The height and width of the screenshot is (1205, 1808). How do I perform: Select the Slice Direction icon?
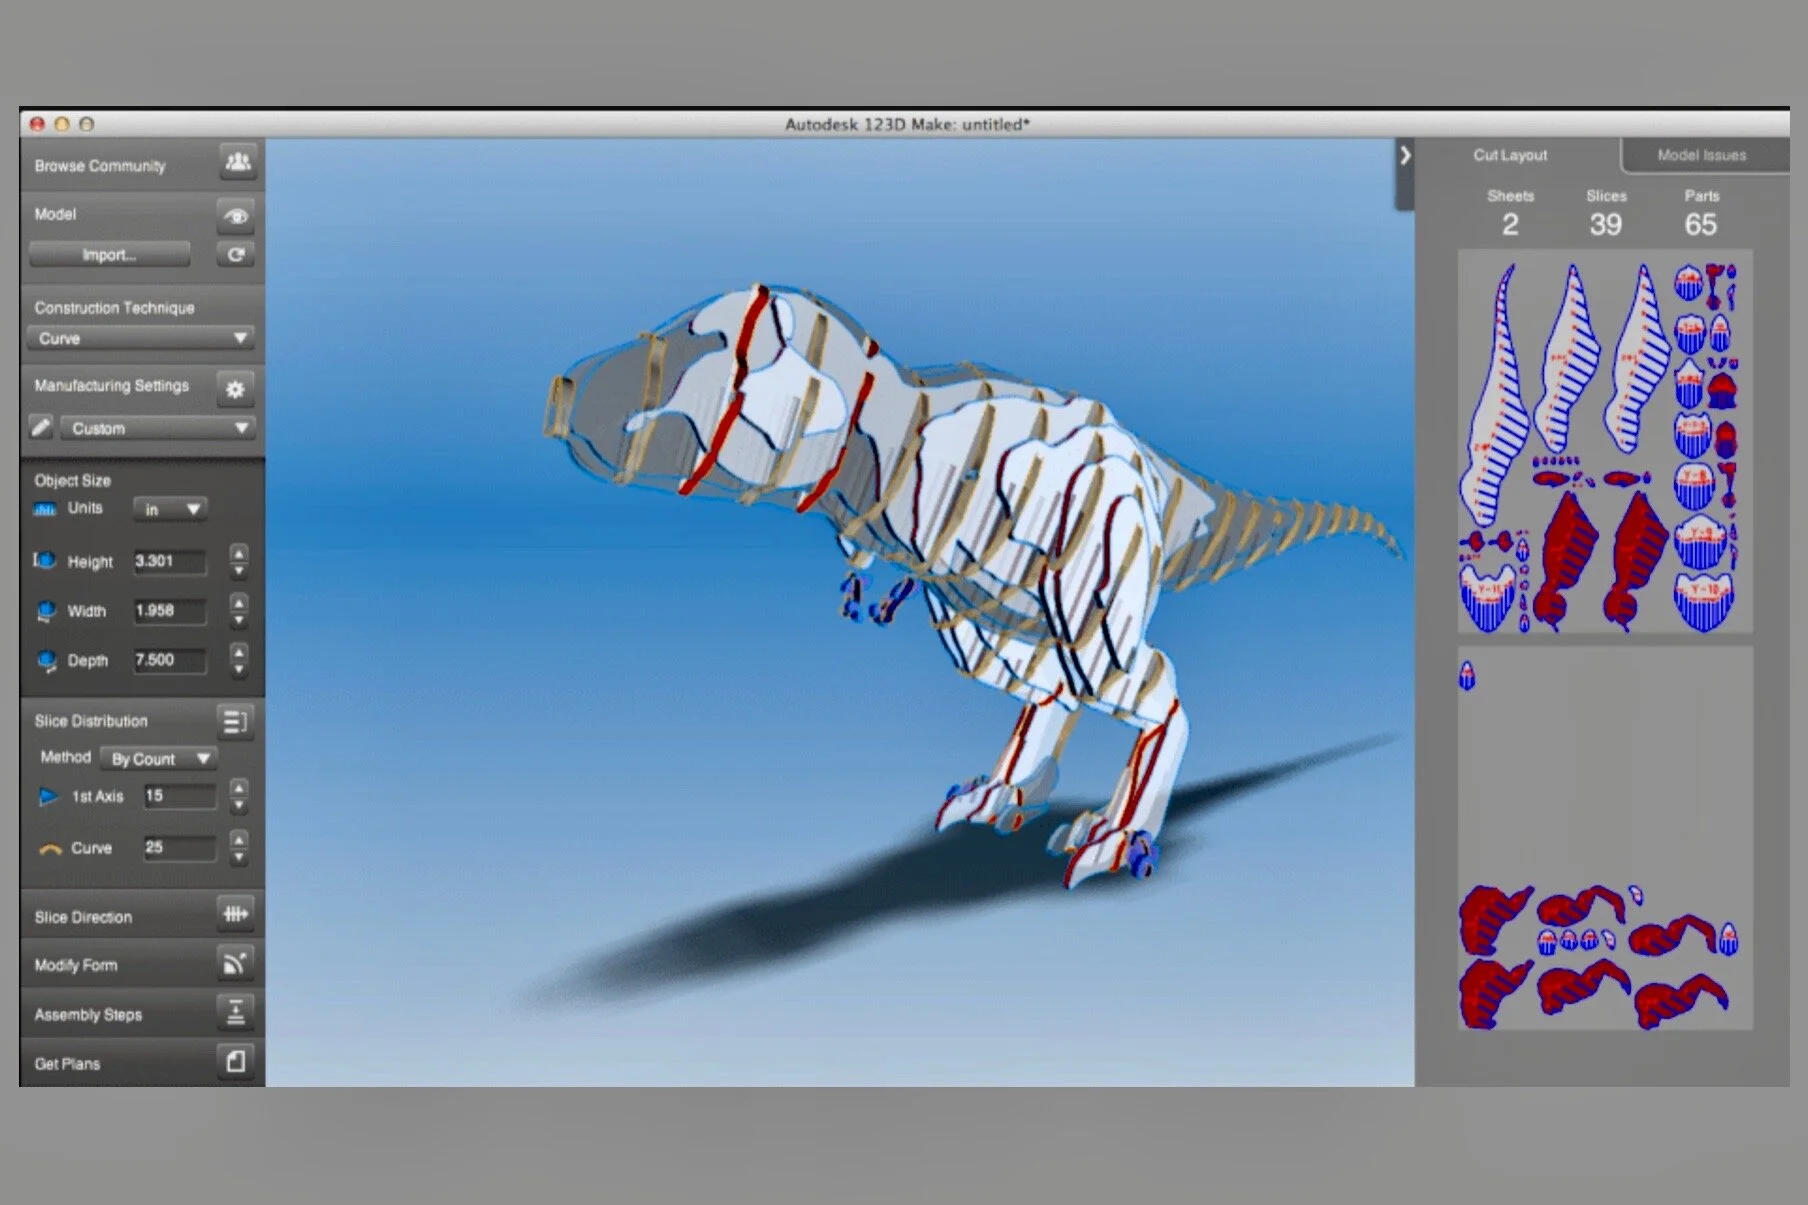coord(236,914)
